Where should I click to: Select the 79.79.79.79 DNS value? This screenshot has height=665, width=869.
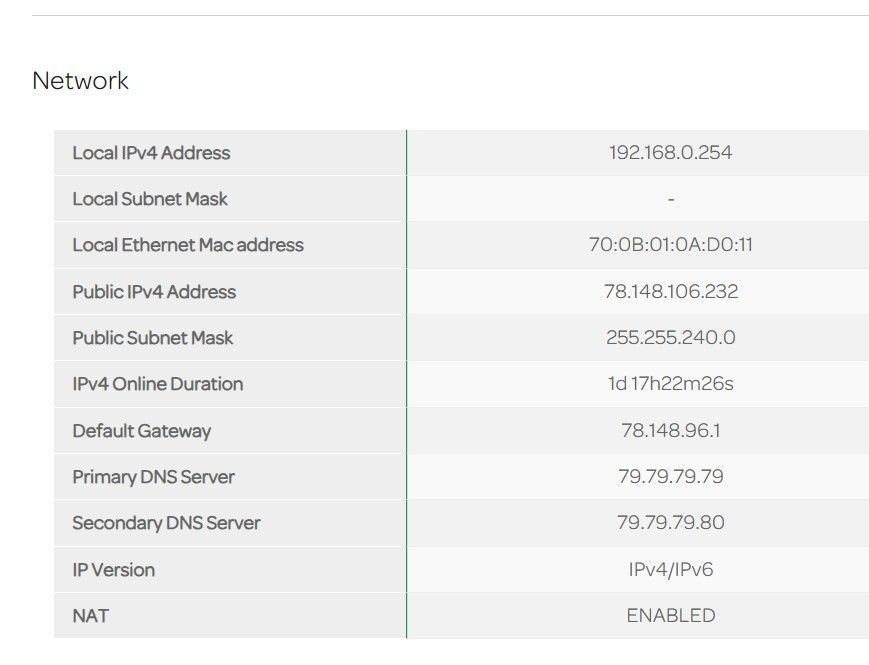670,477
